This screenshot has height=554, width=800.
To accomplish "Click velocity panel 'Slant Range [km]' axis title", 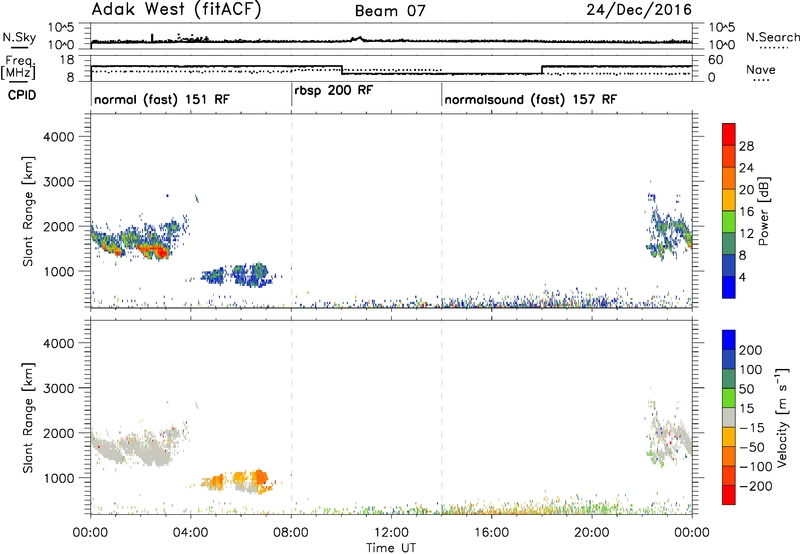I will [x=29, y=418].
